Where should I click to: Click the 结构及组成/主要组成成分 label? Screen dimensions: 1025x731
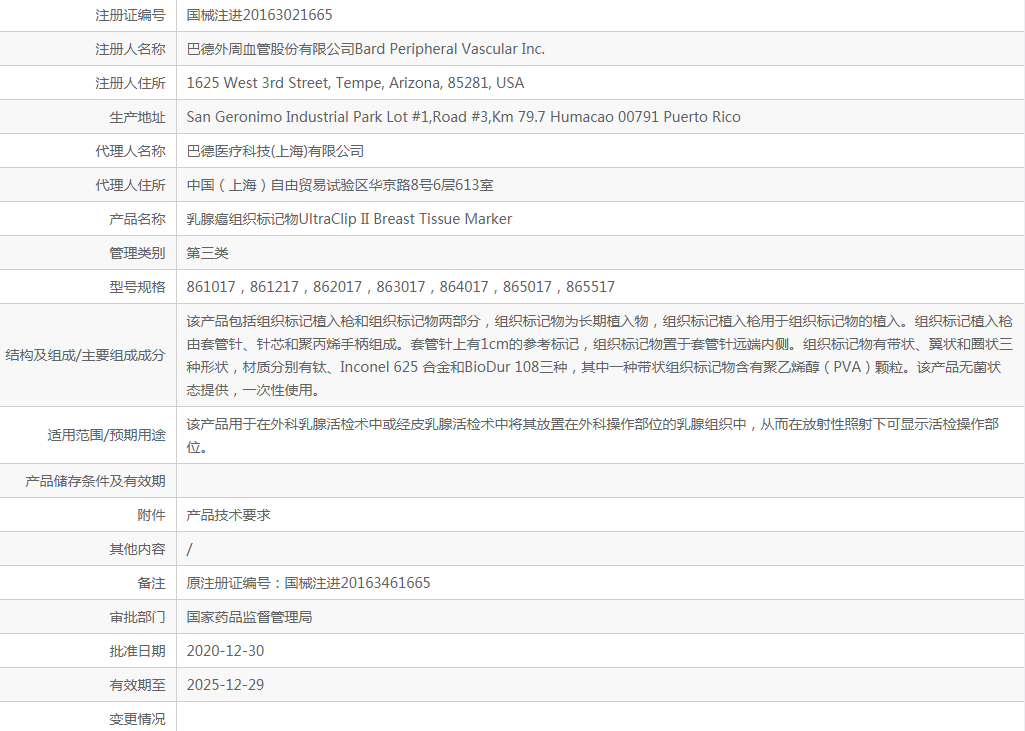click(x=85, y=355)
